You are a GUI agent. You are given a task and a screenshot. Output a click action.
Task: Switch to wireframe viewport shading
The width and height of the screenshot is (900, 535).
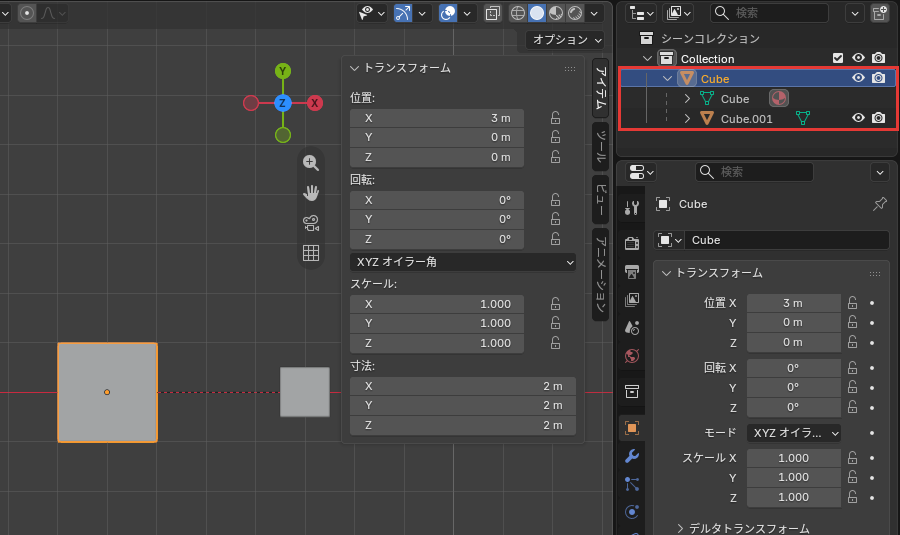(x=518, y=13)
